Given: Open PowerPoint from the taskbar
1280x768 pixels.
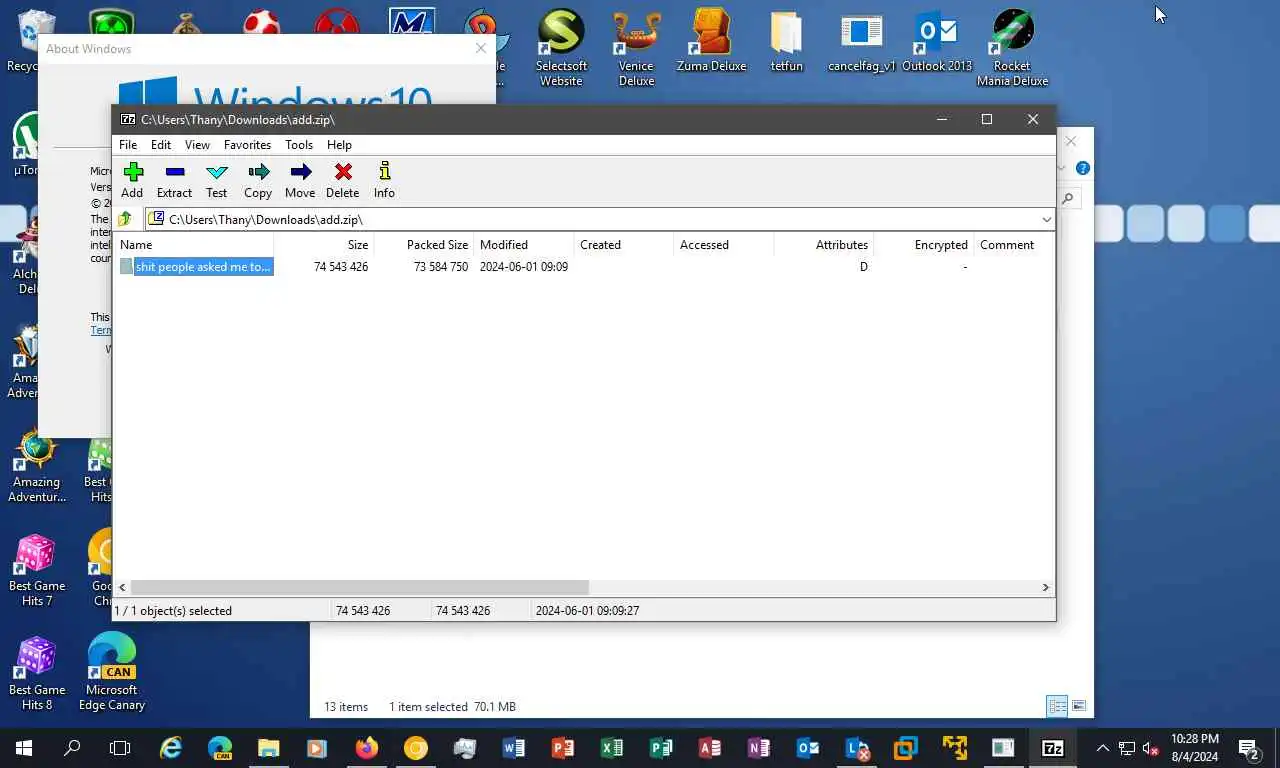Looking at the screenshot, I should coord(563,748).
